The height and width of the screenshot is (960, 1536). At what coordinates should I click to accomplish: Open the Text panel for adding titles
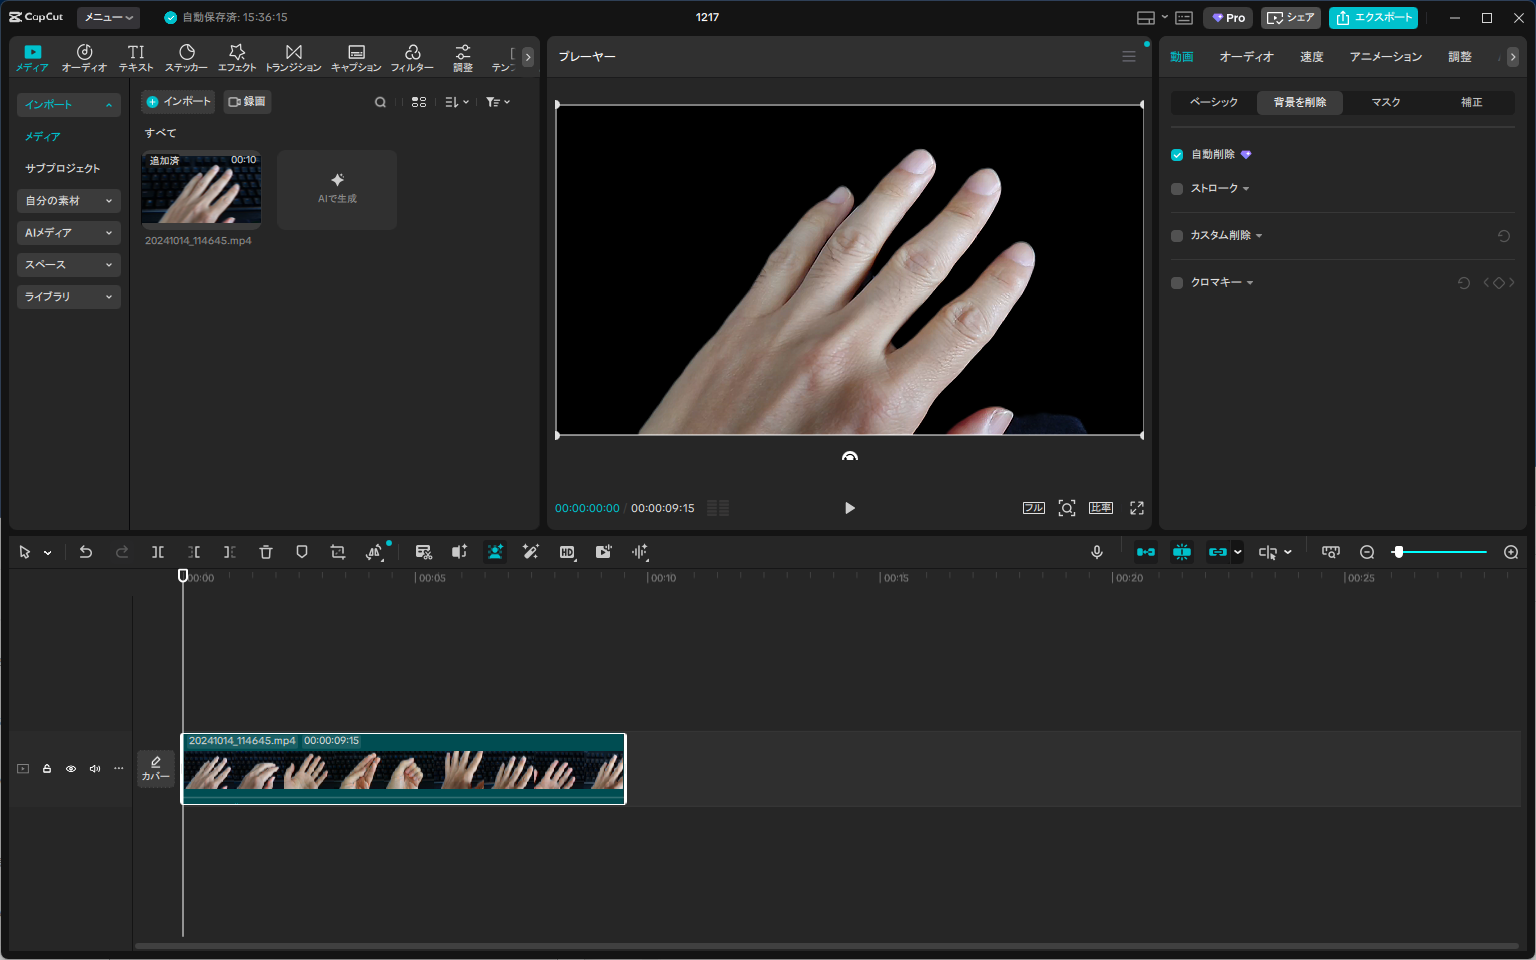coord(135,56)
